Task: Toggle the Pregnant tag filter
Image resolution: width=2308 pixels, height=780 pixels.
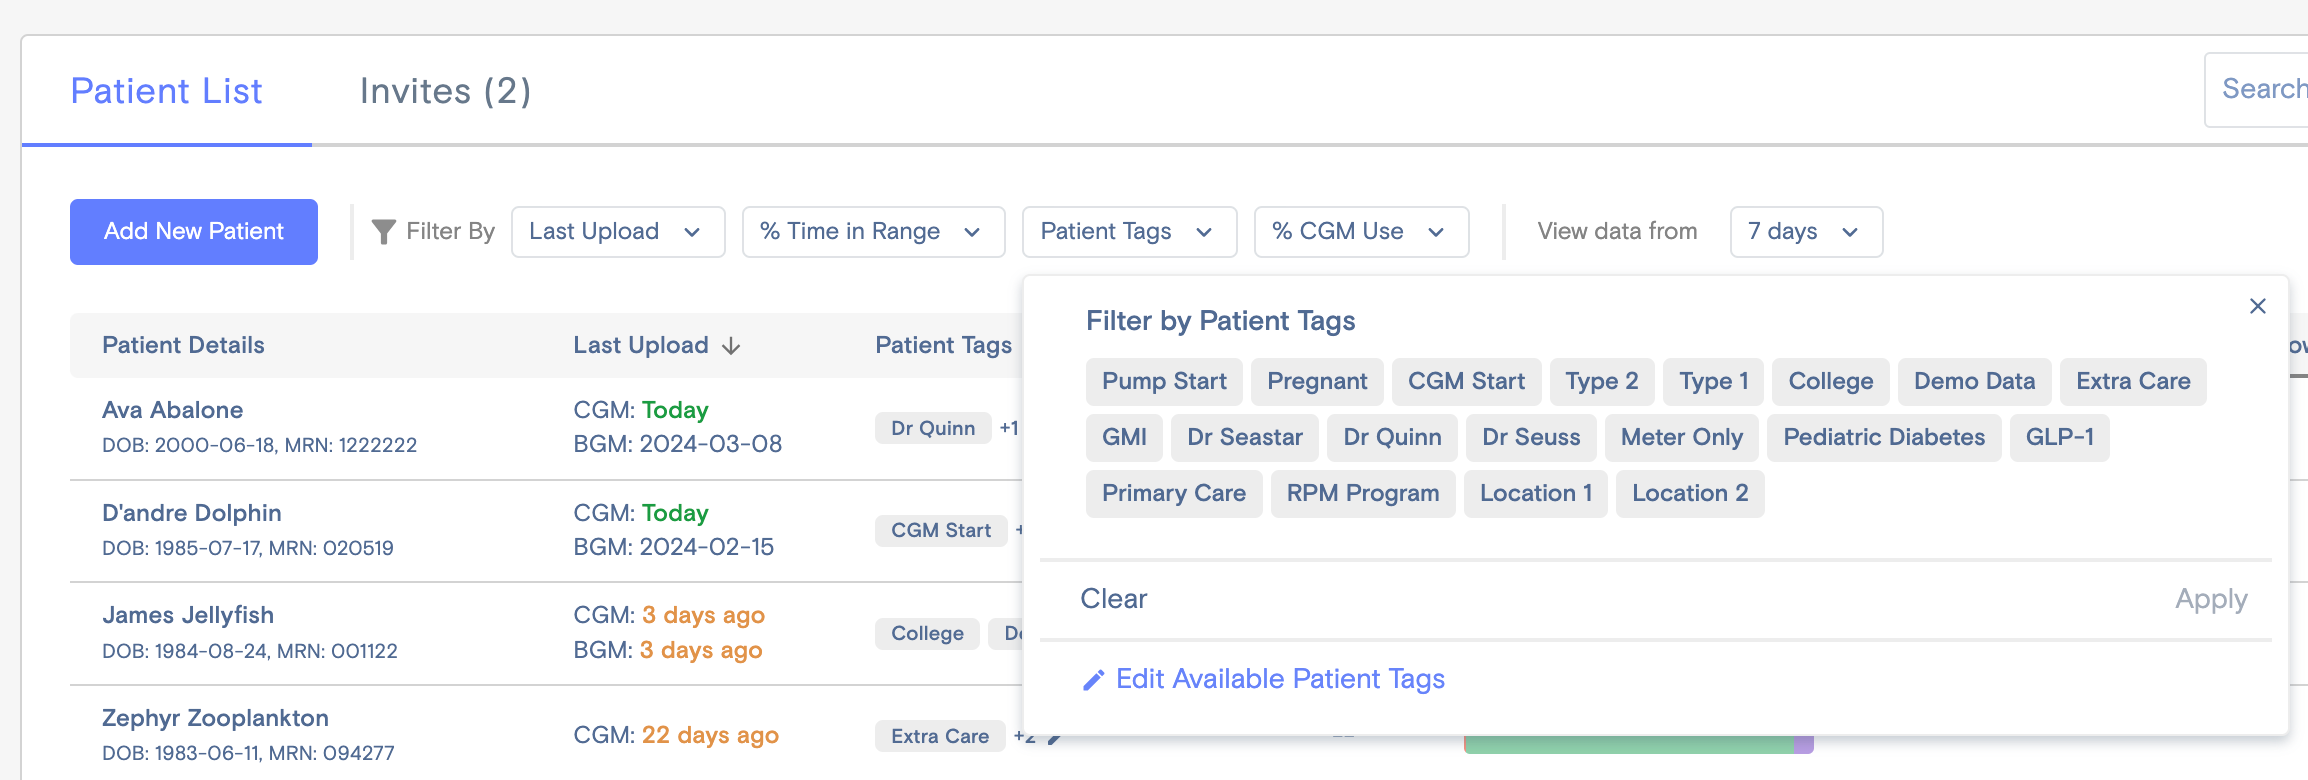Action: 1316,381
